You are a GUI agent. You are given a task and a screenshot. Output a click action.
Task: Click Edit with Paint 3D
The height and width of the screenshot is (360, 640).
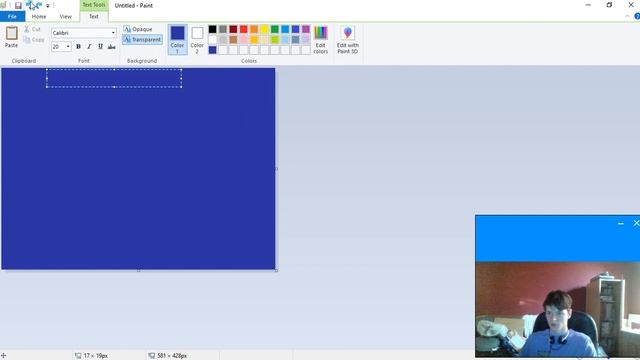pyautogui.click(x=348, y=40)
